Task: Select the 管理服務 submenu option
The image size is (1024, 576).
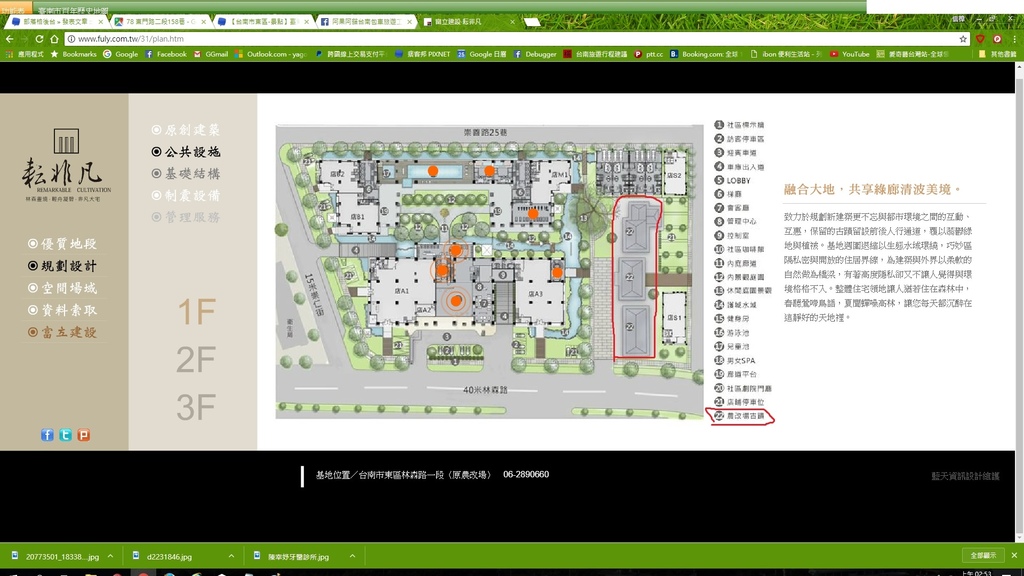Action: pos(185,217)
